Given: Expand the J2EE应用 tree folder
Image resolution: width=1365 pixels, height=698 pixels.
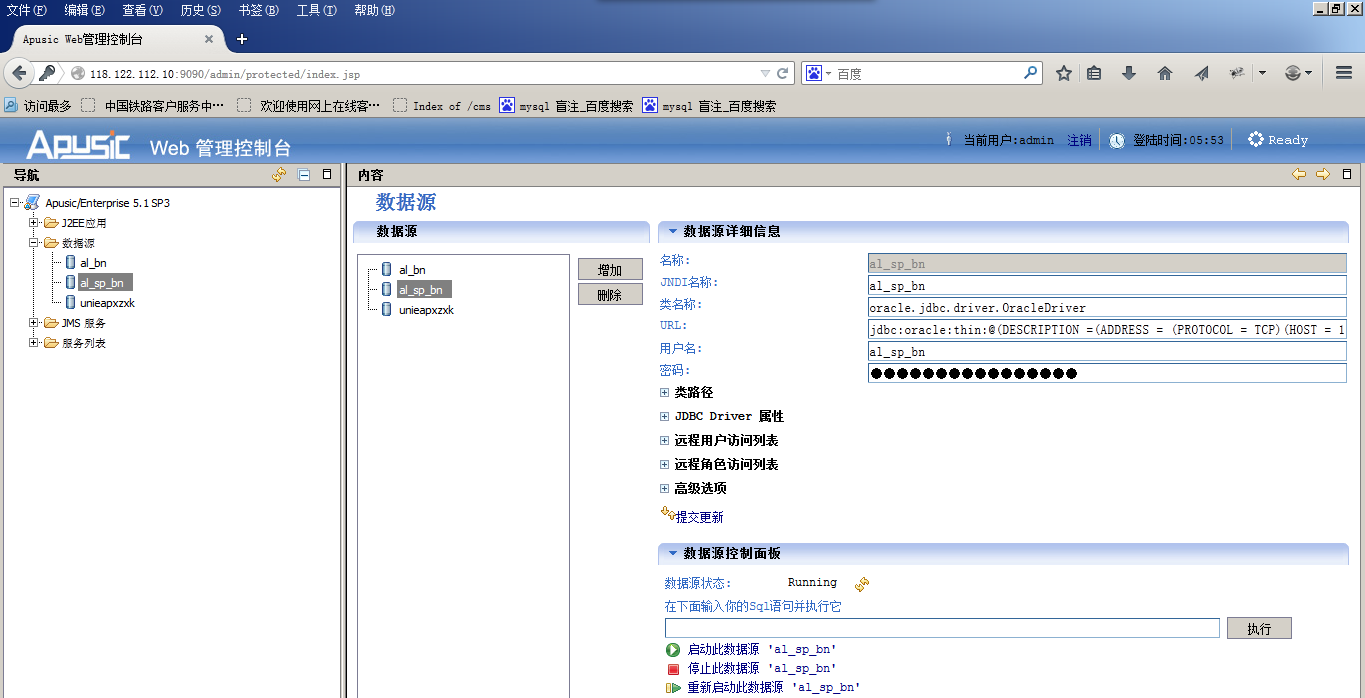Looking at the screenshot, I should click(x=34, y=223).
